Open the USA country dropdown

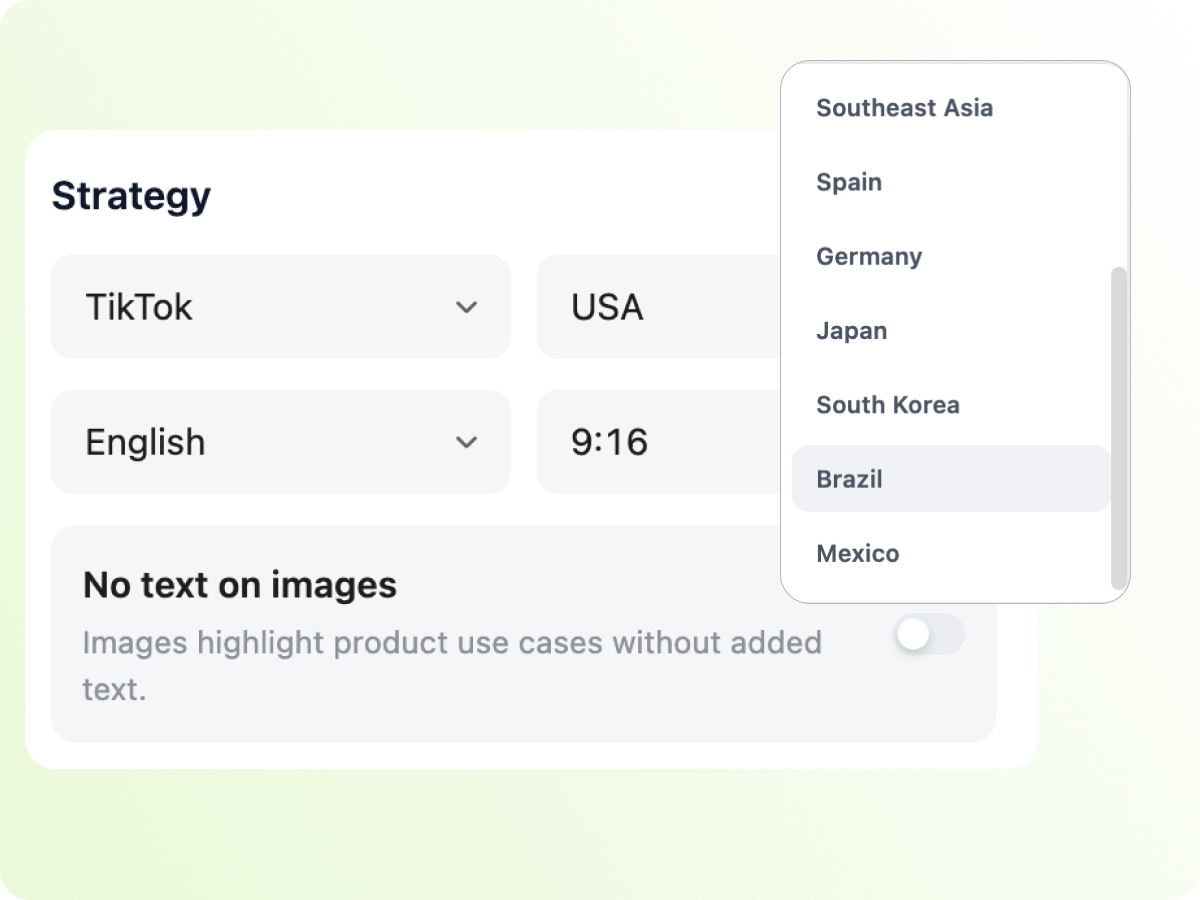pyautogui.click(x=659, y=307)
